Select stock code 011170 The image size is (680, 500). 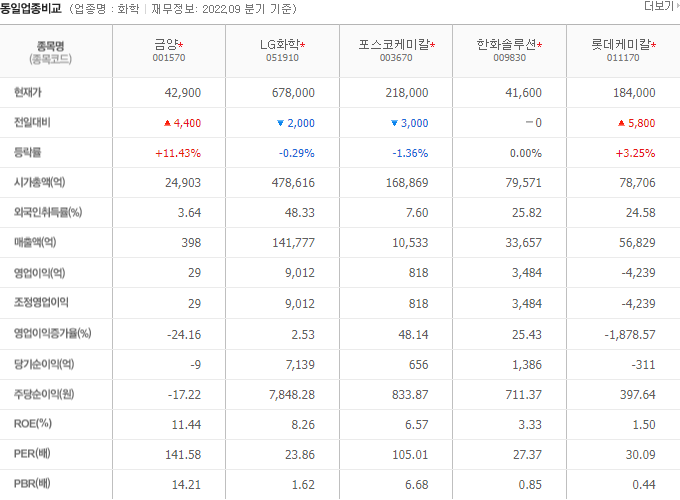623,58
